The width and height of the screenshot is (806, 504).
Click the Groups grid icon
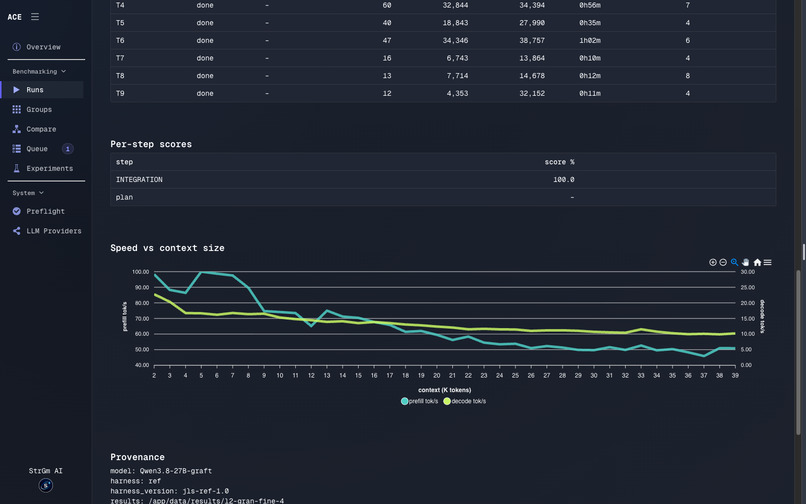(x=16, y=110)
